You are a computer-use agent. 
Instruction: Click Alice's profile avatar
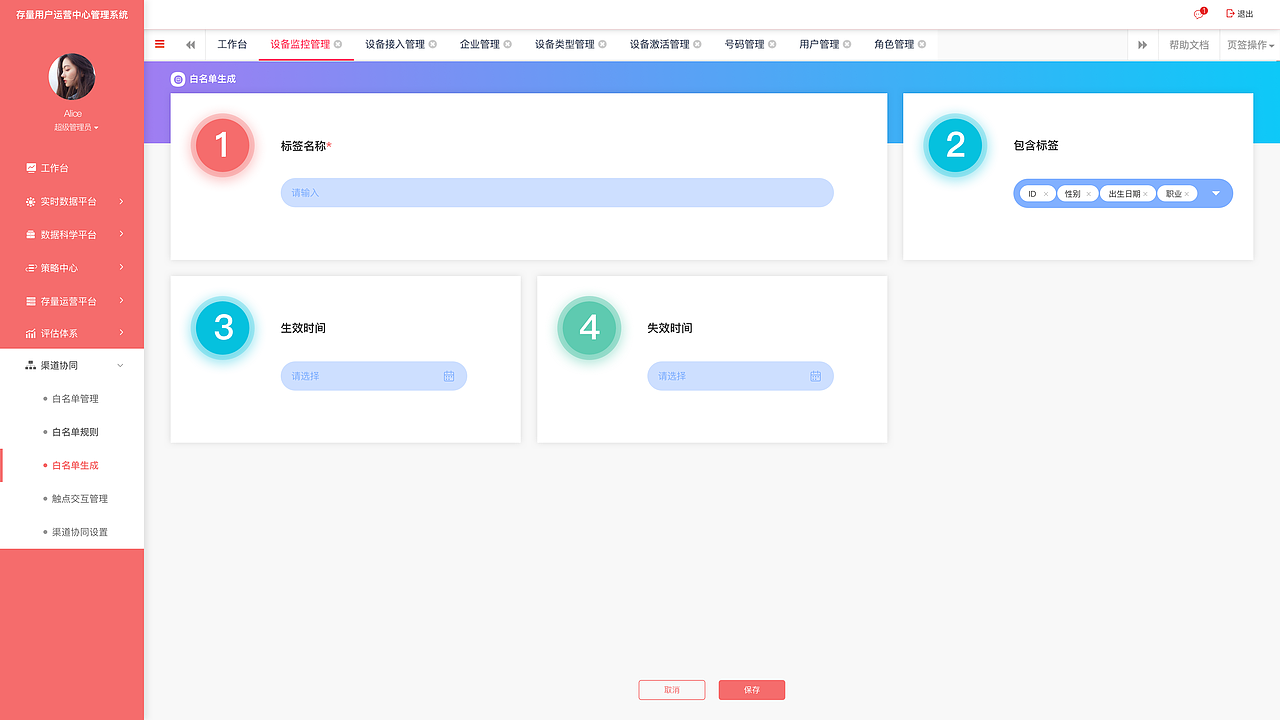click(x=72, y=77)
